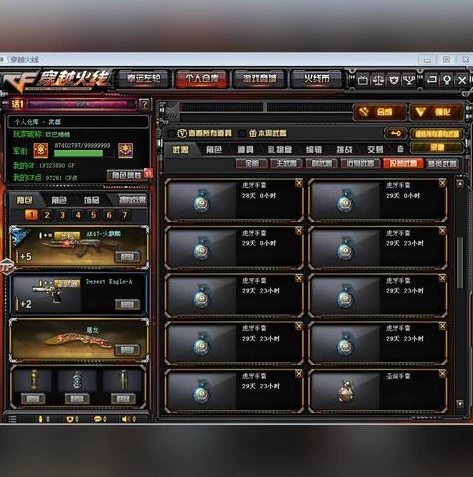Open the first top navigation tab beside the logo

pos(144,79)
